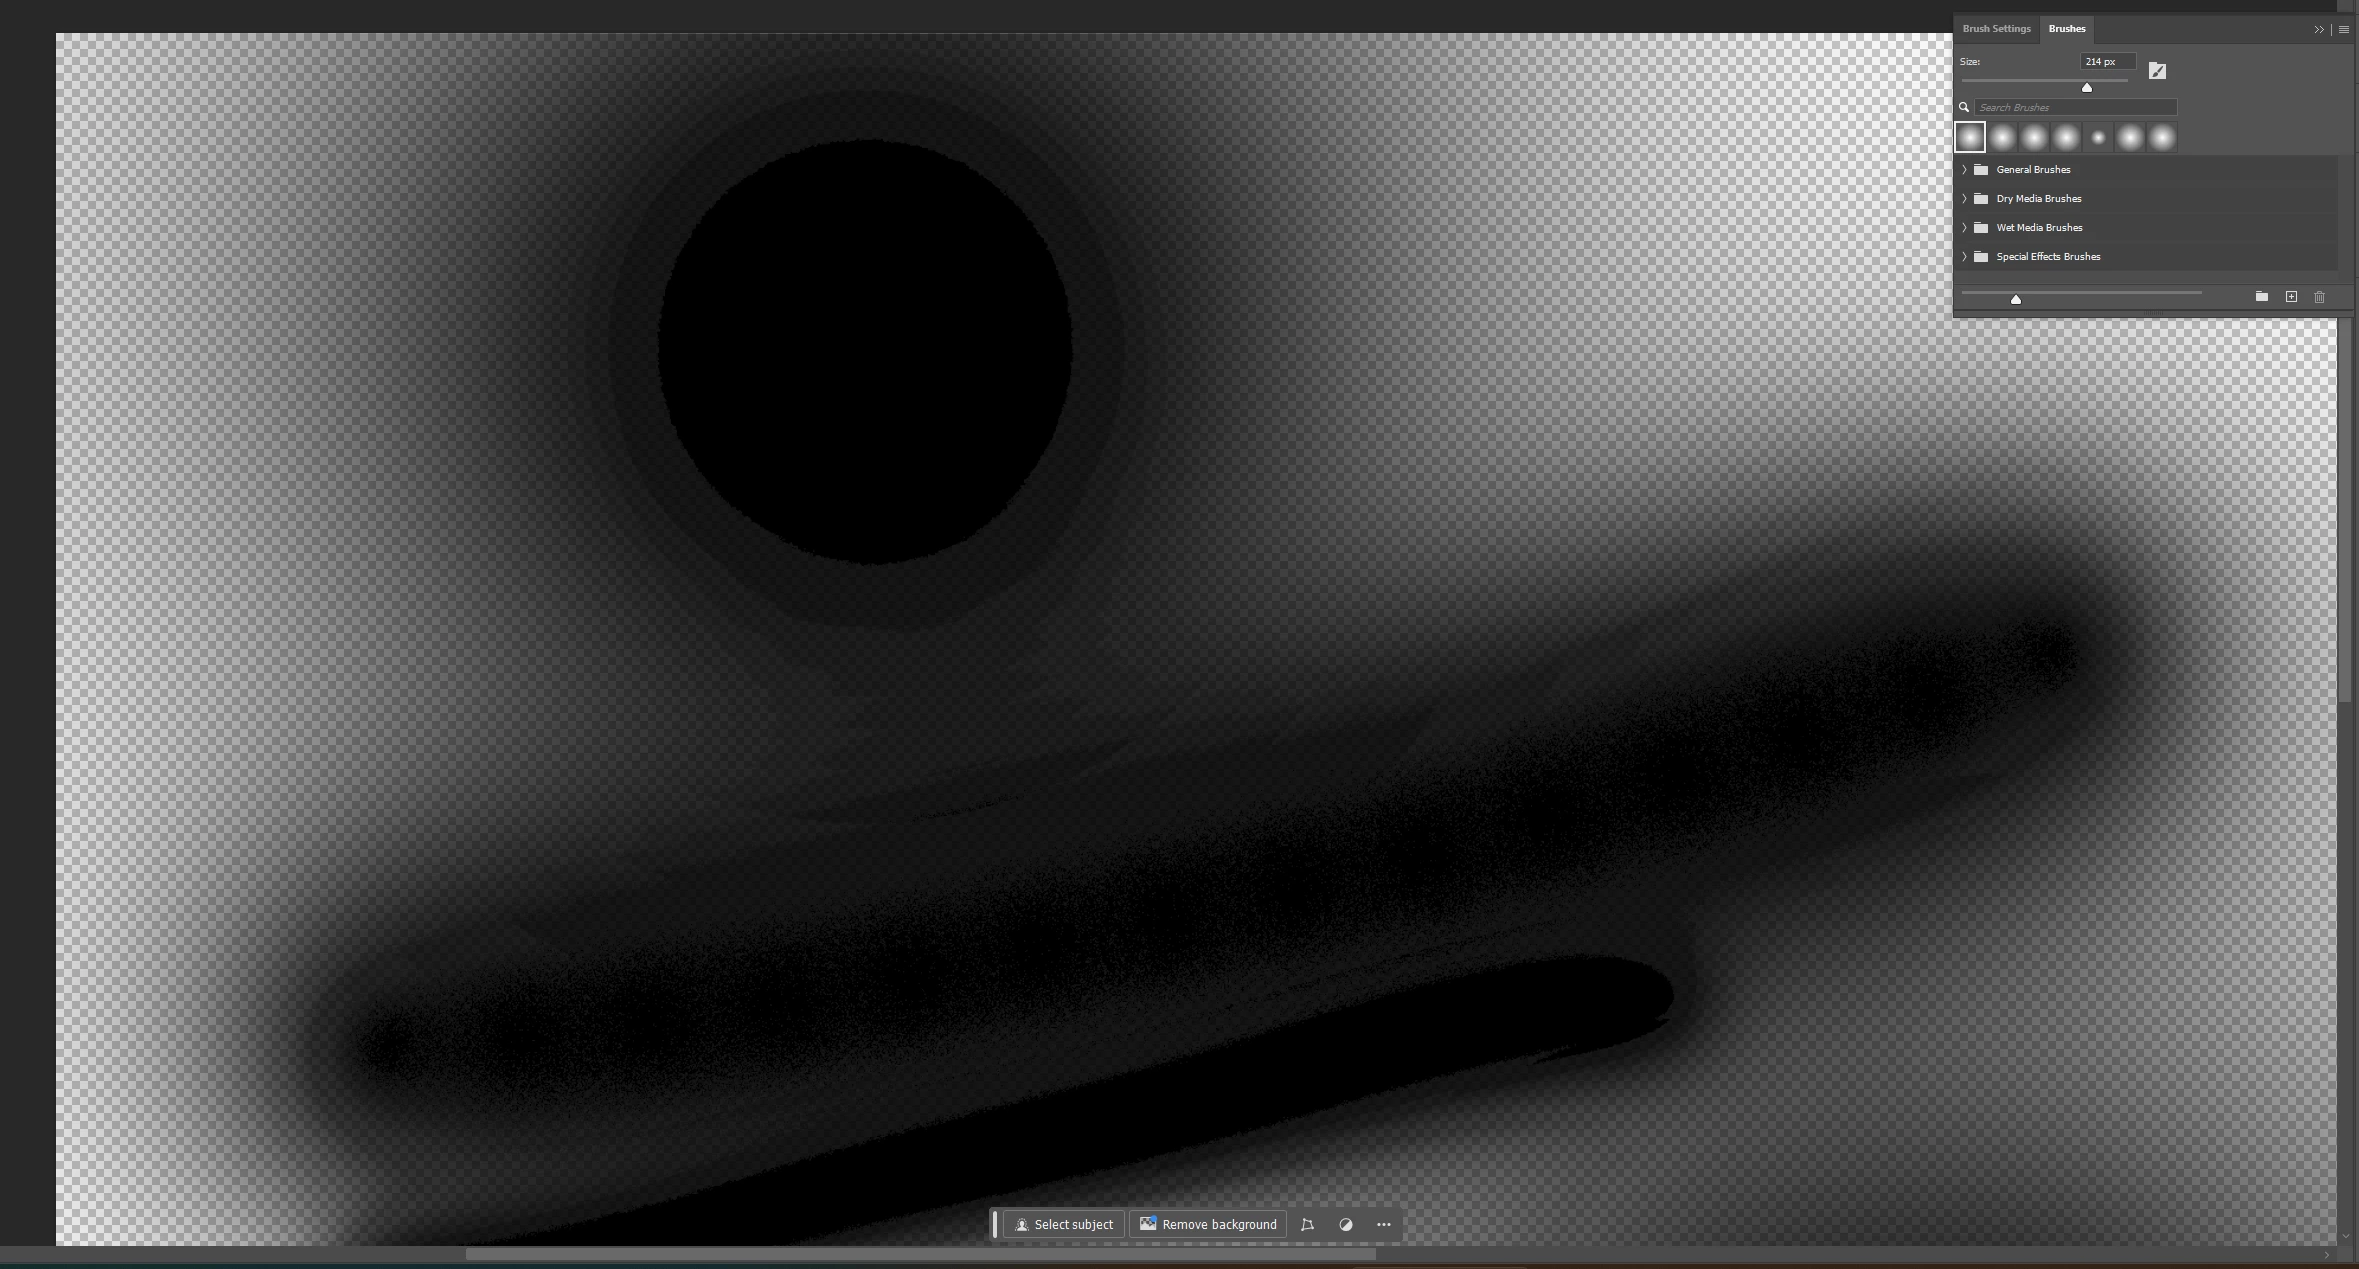Click the transform image icon in the contextual bar

1307,1225
